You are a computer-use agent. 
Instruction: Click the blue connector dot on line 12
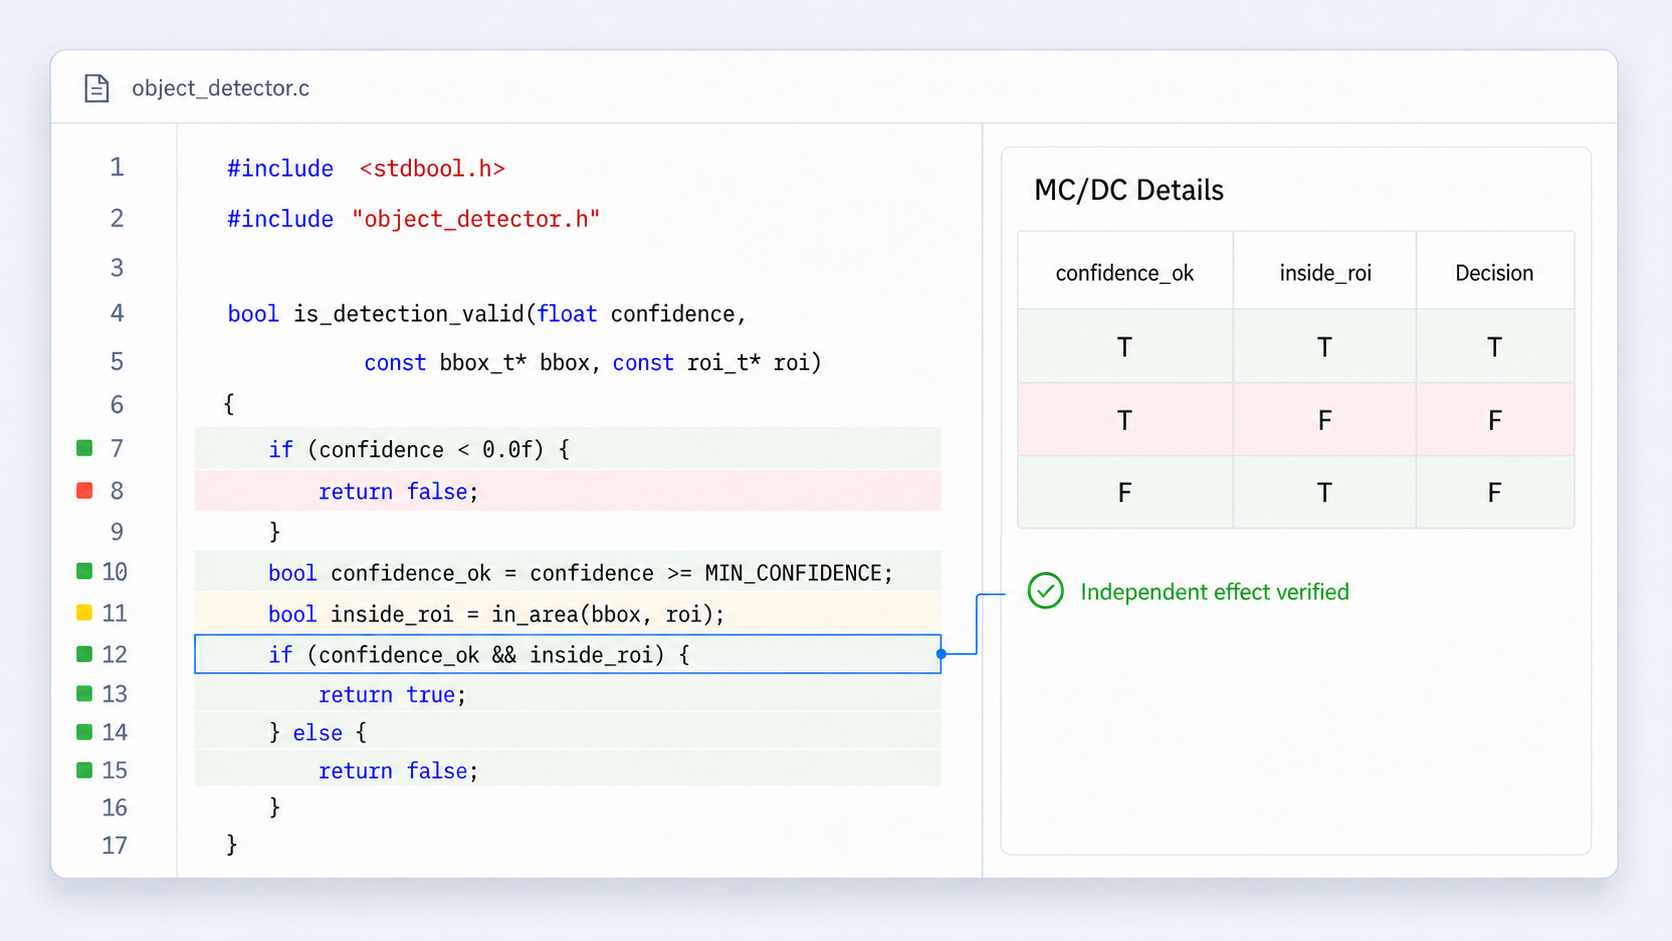pyautogui.click(x=941, y=654)
